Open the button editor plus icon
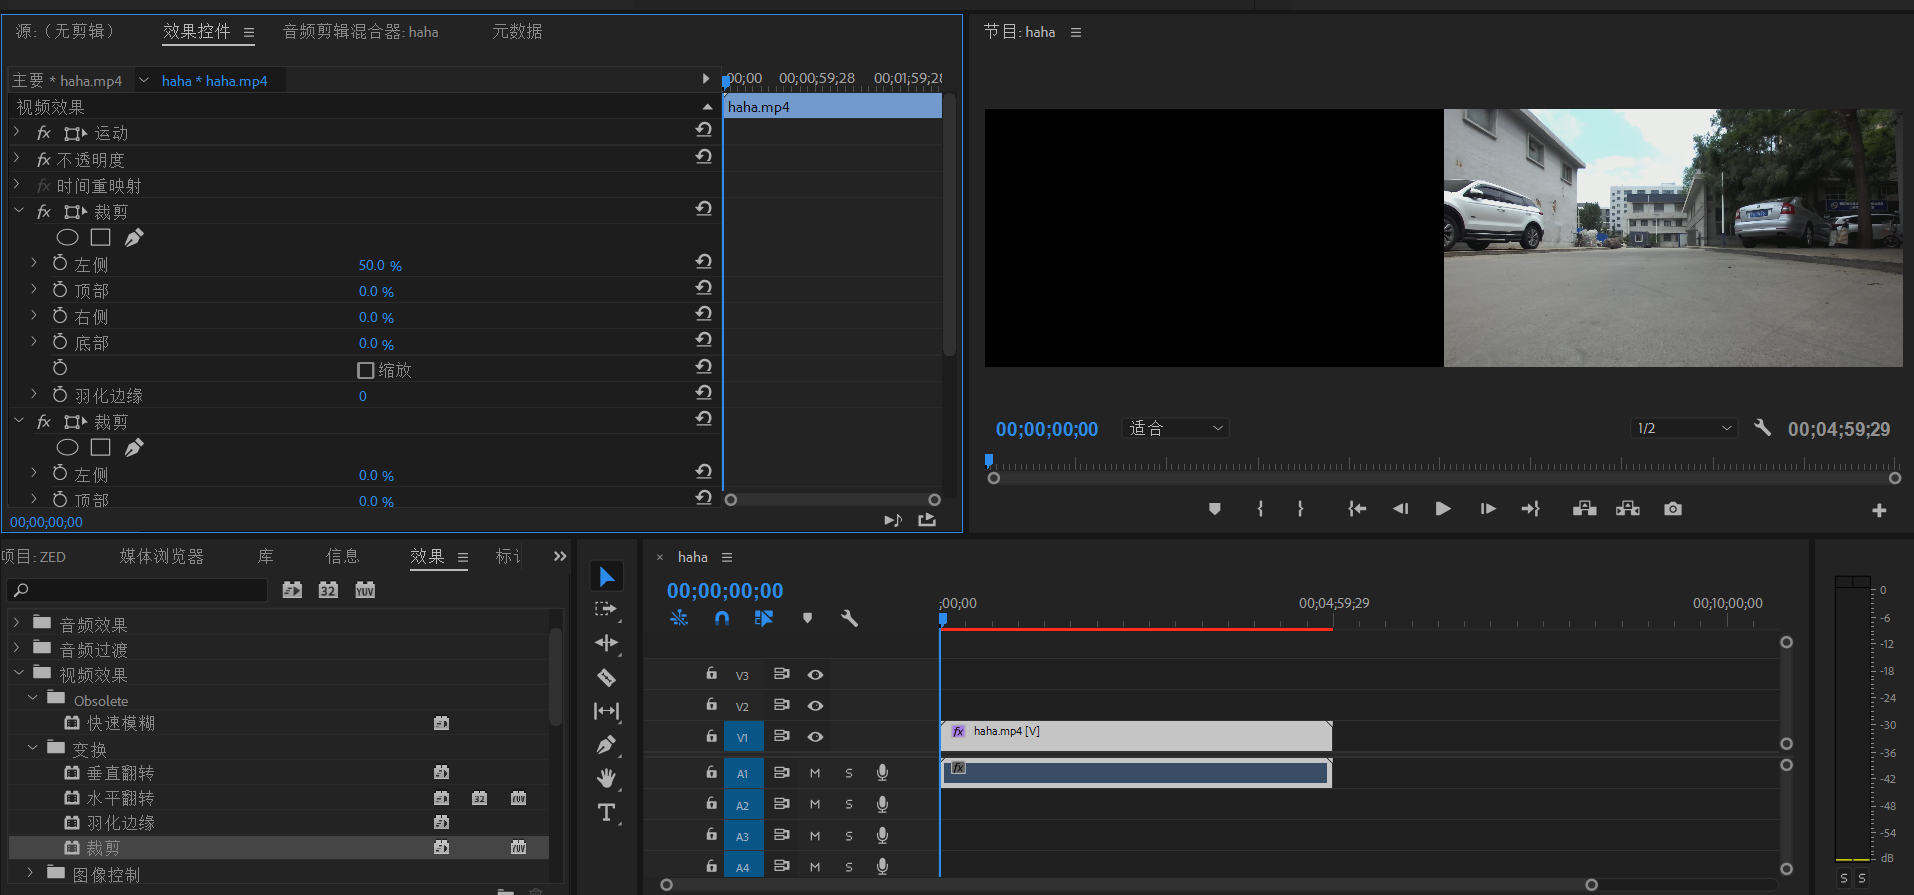This screenshot has height=895, width=1914. click(x=1879, y=510)
